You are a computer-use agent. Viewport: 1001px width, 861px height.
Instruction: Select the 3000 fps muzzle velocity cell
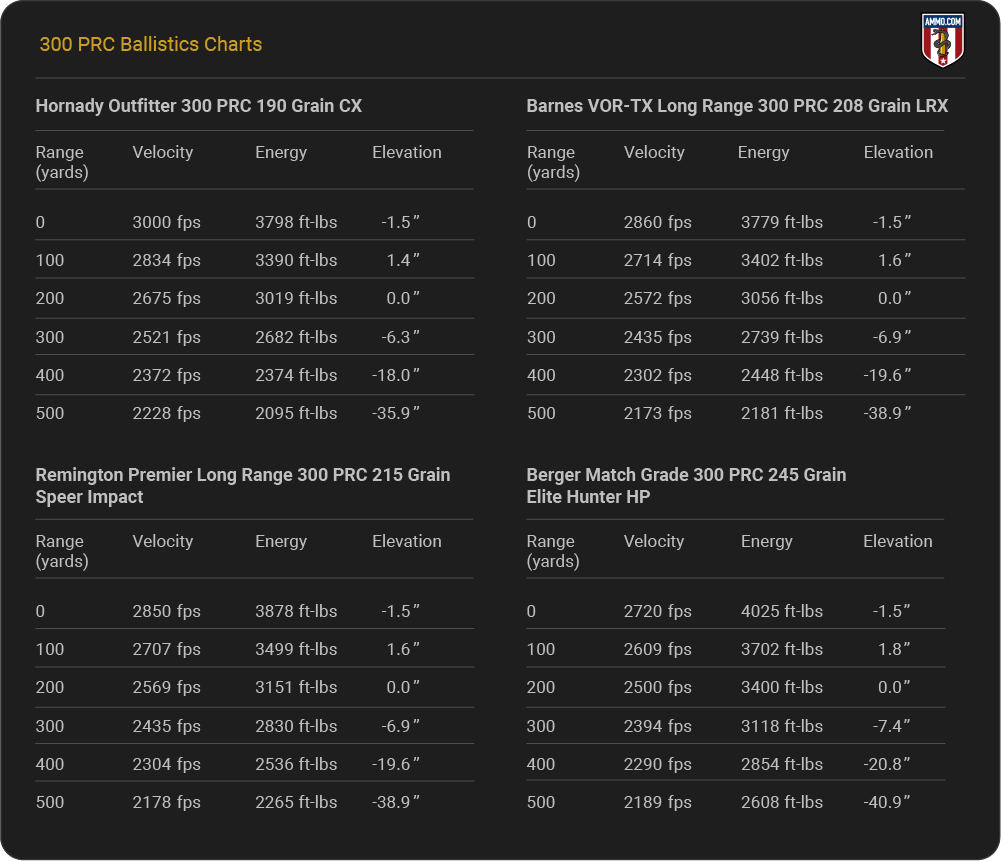coord(167,222)
